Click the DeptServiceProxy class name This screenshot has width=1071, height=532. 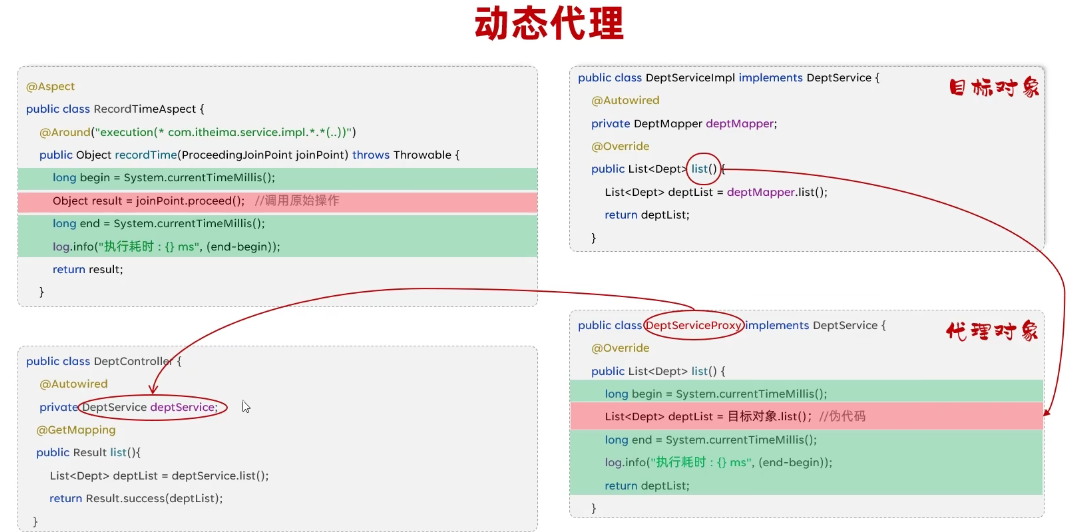(693, 326)
